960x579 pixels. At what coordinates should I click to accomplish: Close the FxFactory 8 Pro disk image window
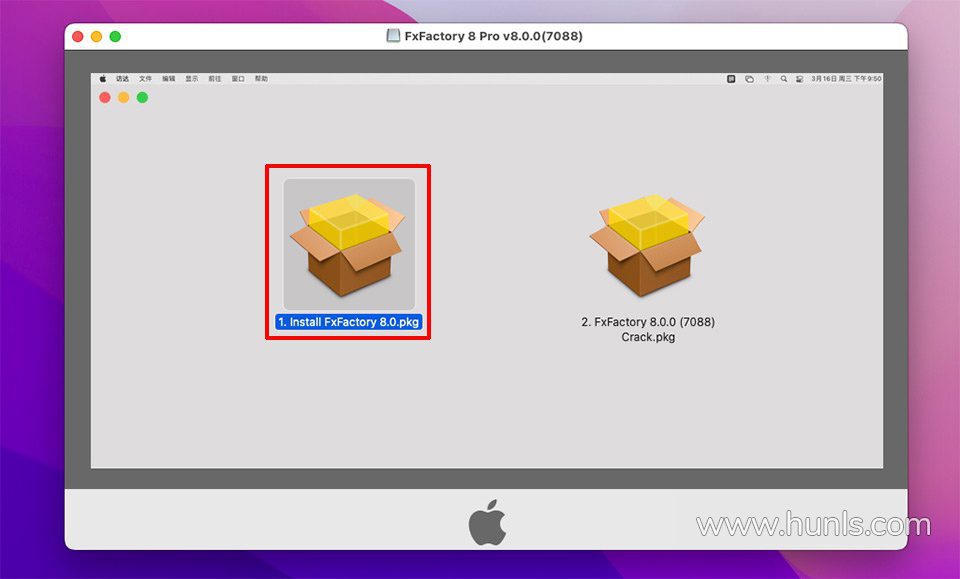pyautogui.click(x=78, y=36)
